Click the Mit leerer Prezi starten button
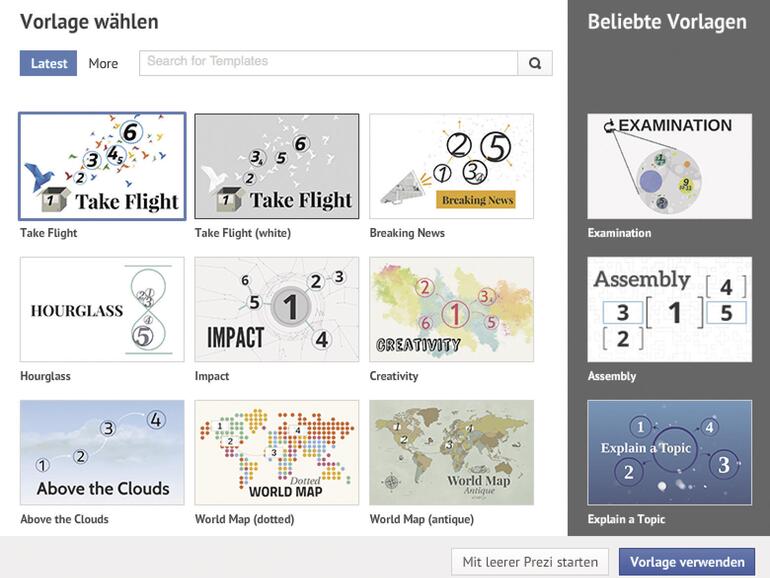 (x=530, y=562)
